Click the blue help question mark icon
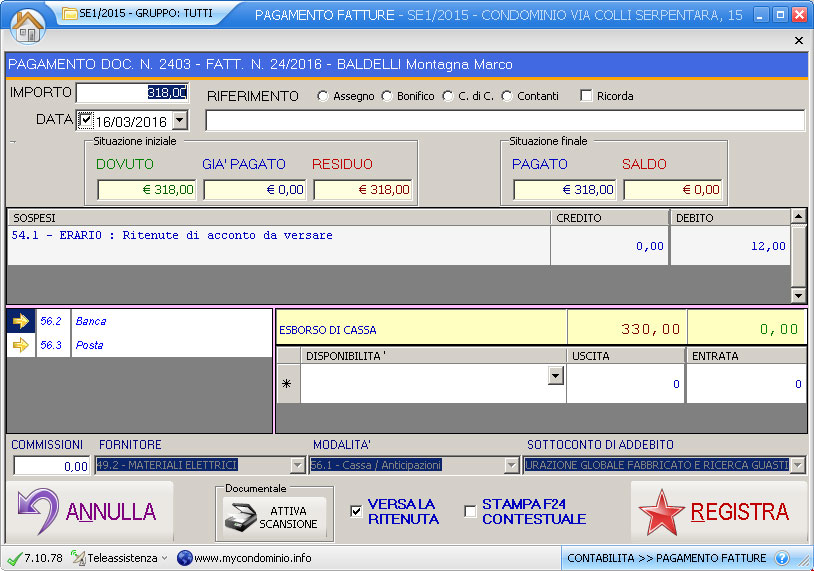This screenshot has width=814, height=571. pos(782,558)
